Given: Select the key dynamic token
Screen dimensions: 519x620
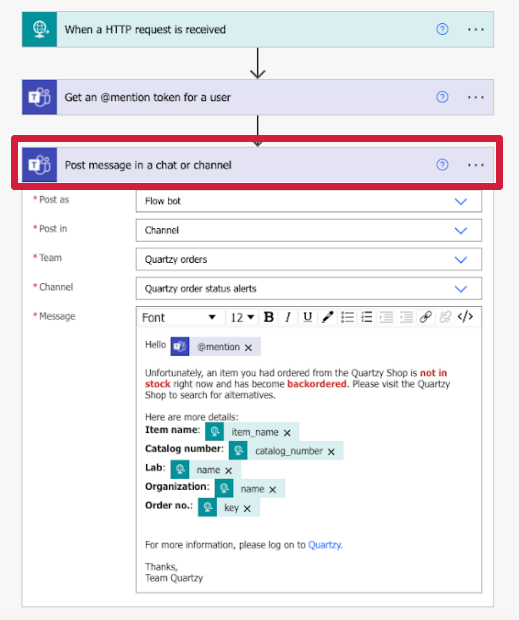Looking at the screenshot, I should [229, 507].
